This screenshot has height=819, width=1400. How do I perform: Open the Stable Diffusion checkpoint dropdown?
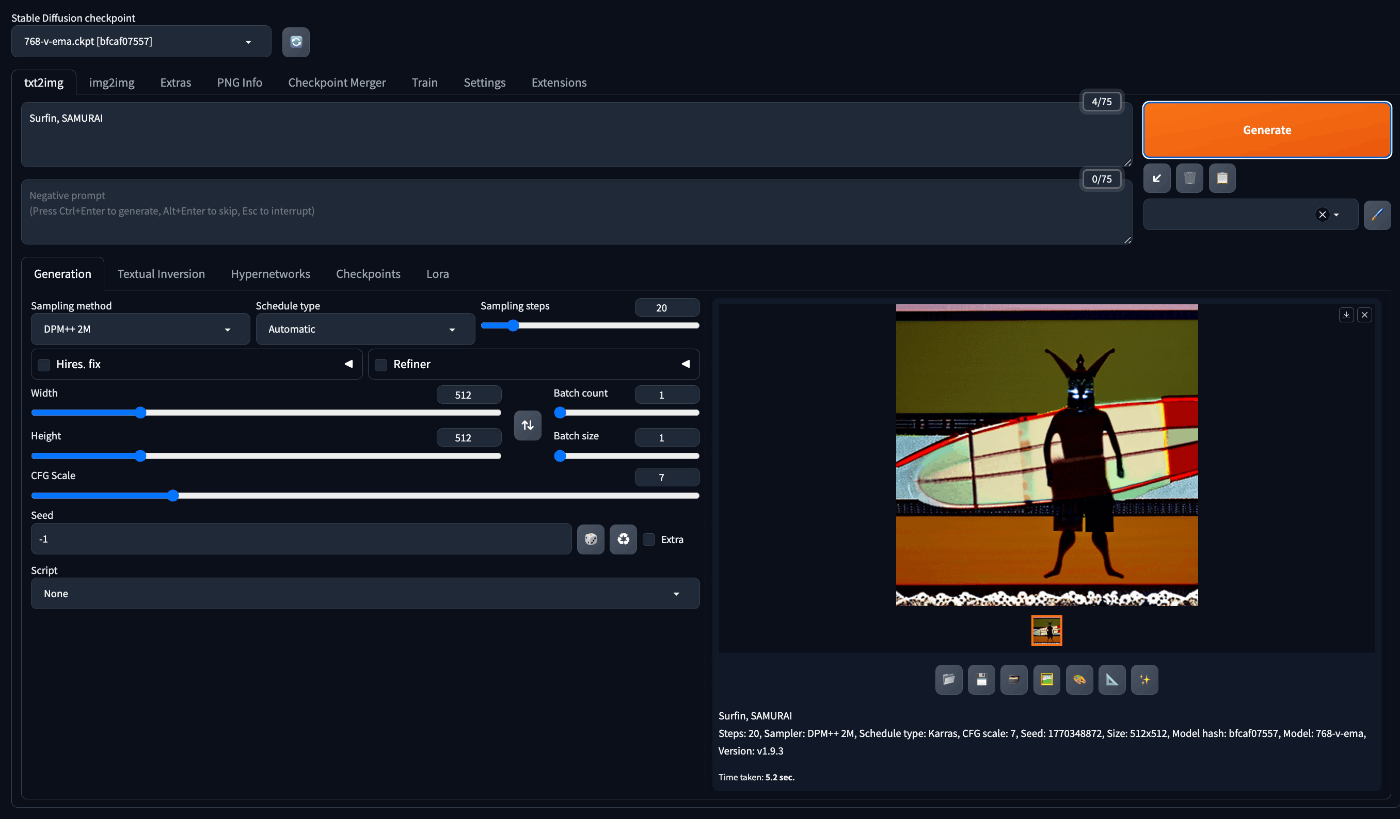point(141,41)
